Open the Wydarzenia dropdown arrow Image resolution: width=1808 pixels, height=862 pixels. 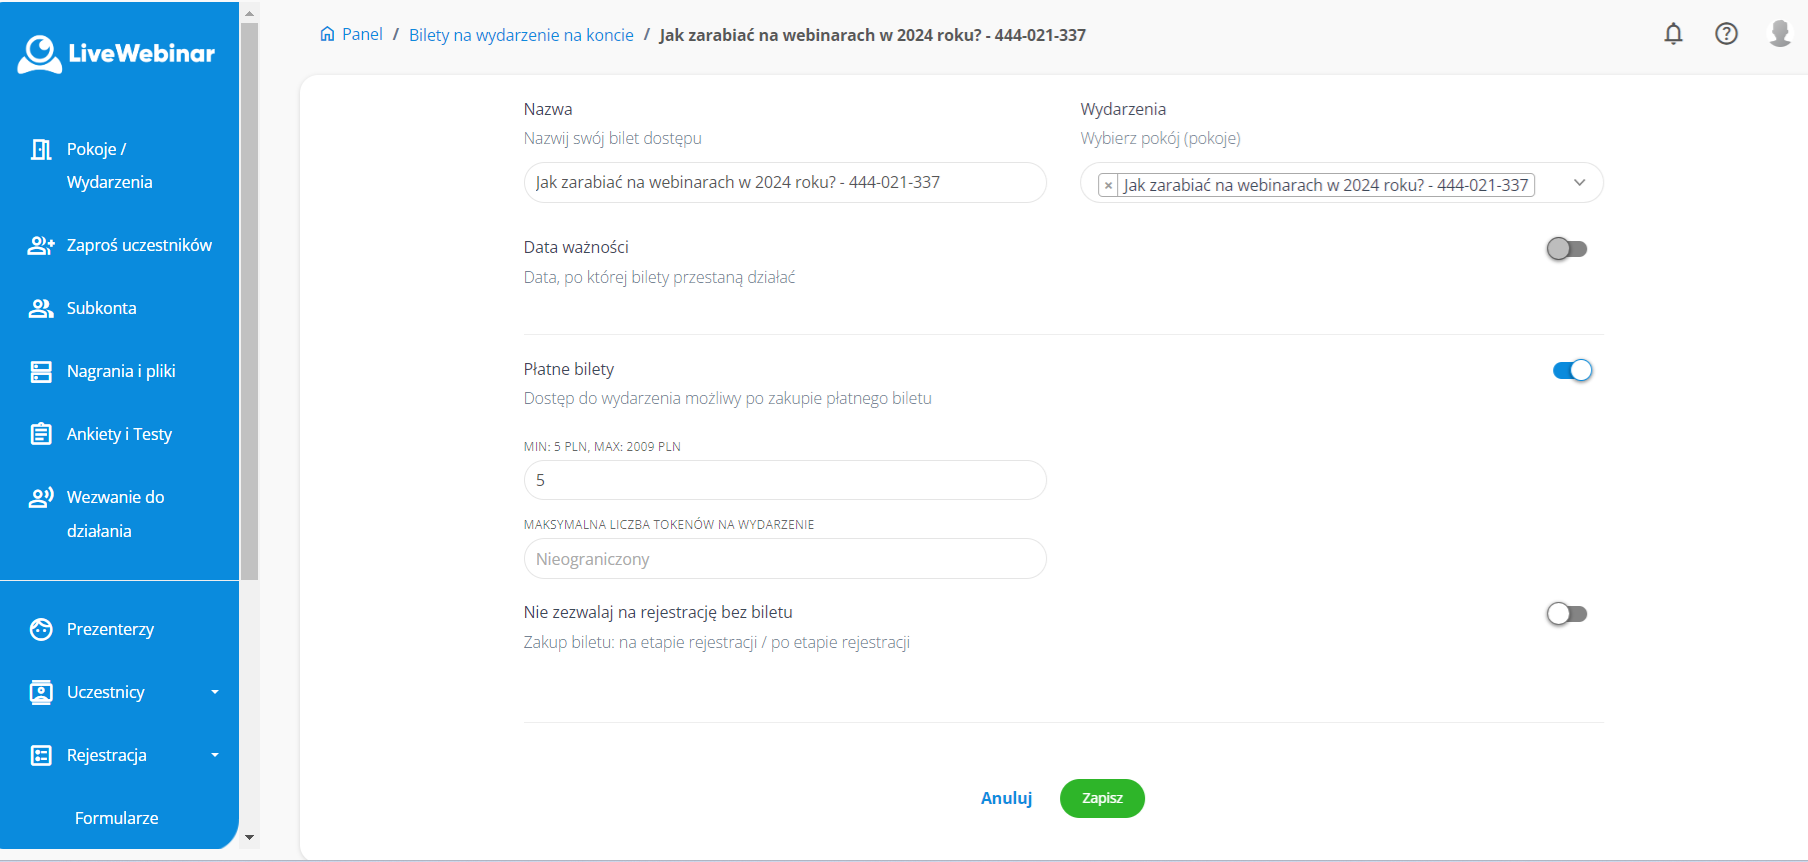click(x=1579, y=183)
